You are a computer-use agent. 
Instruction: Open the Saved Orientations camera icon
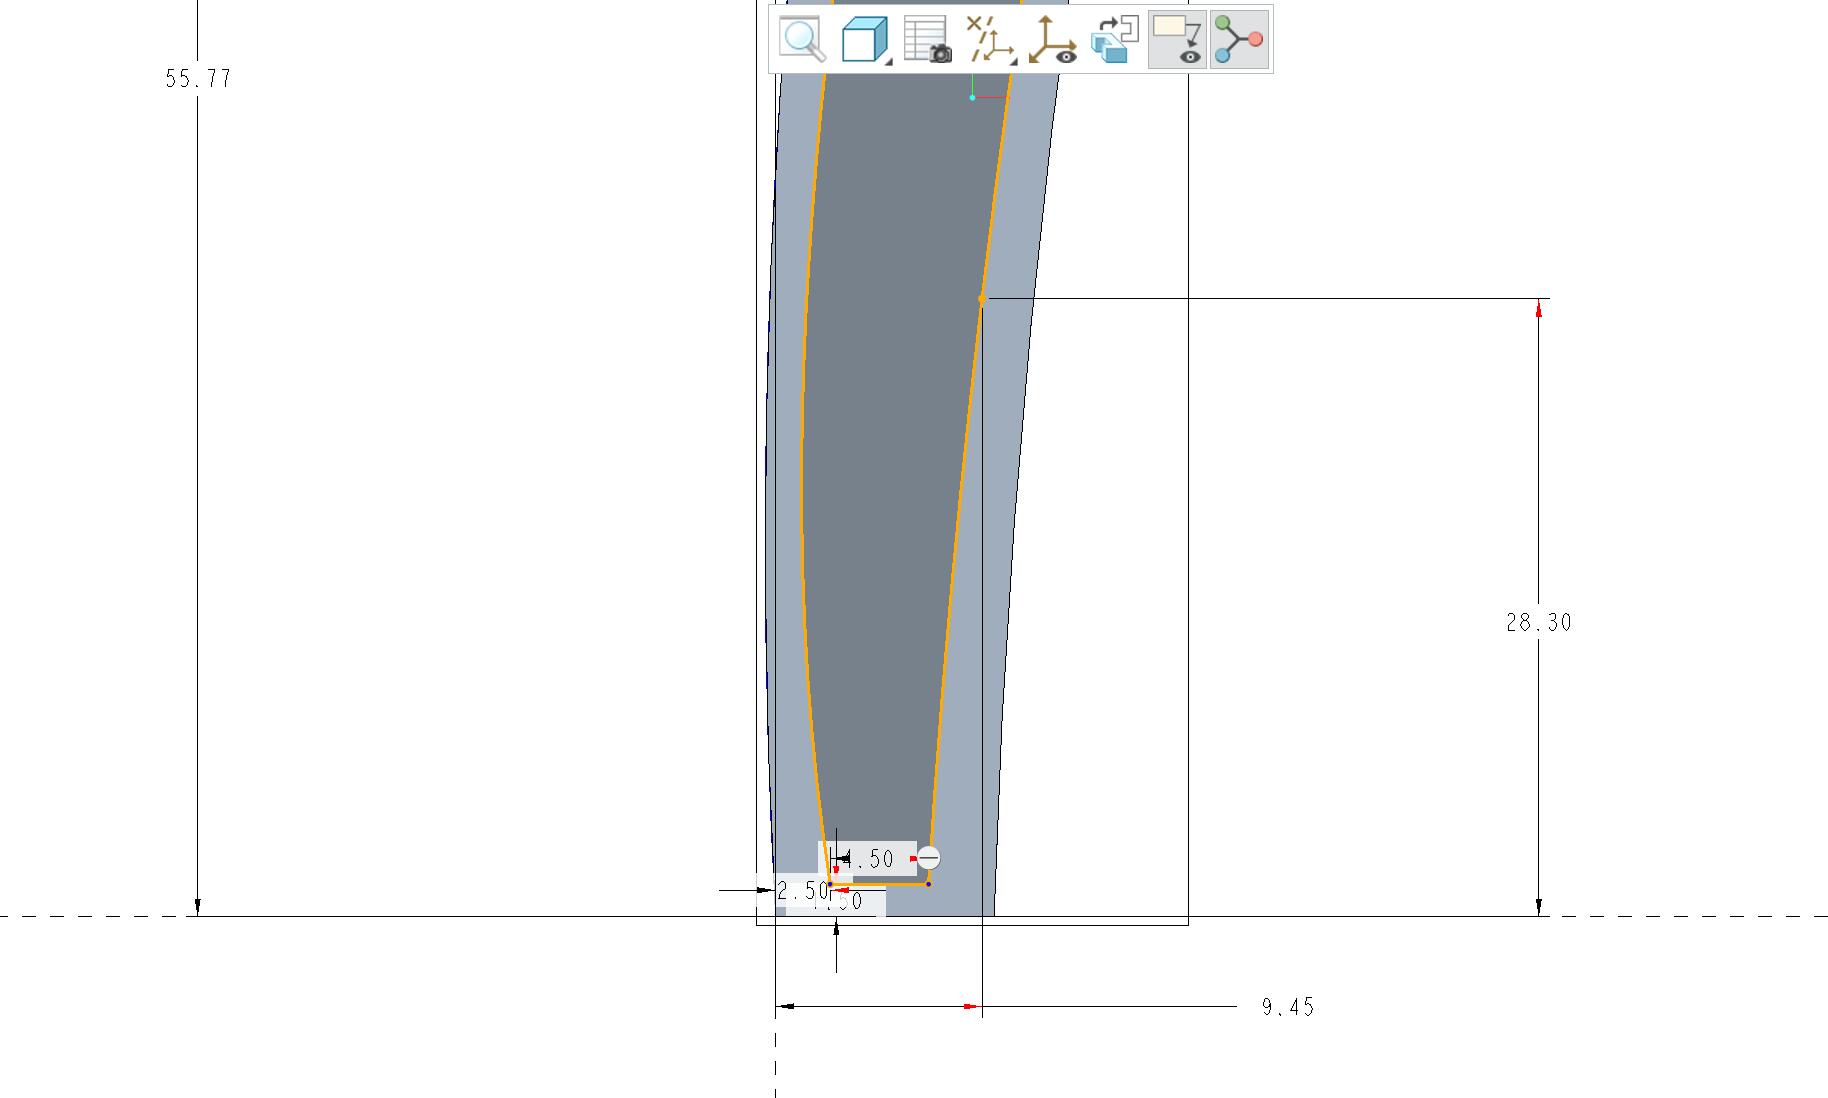click(927, 40)
